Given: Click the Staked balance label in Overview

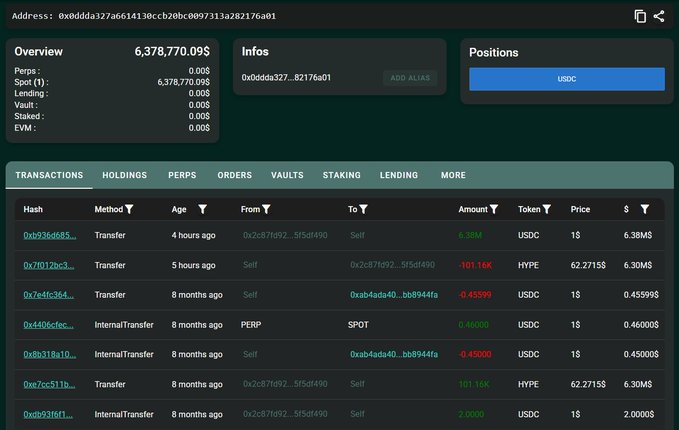Looking at the screenshot, I should [x=29, y=116].
